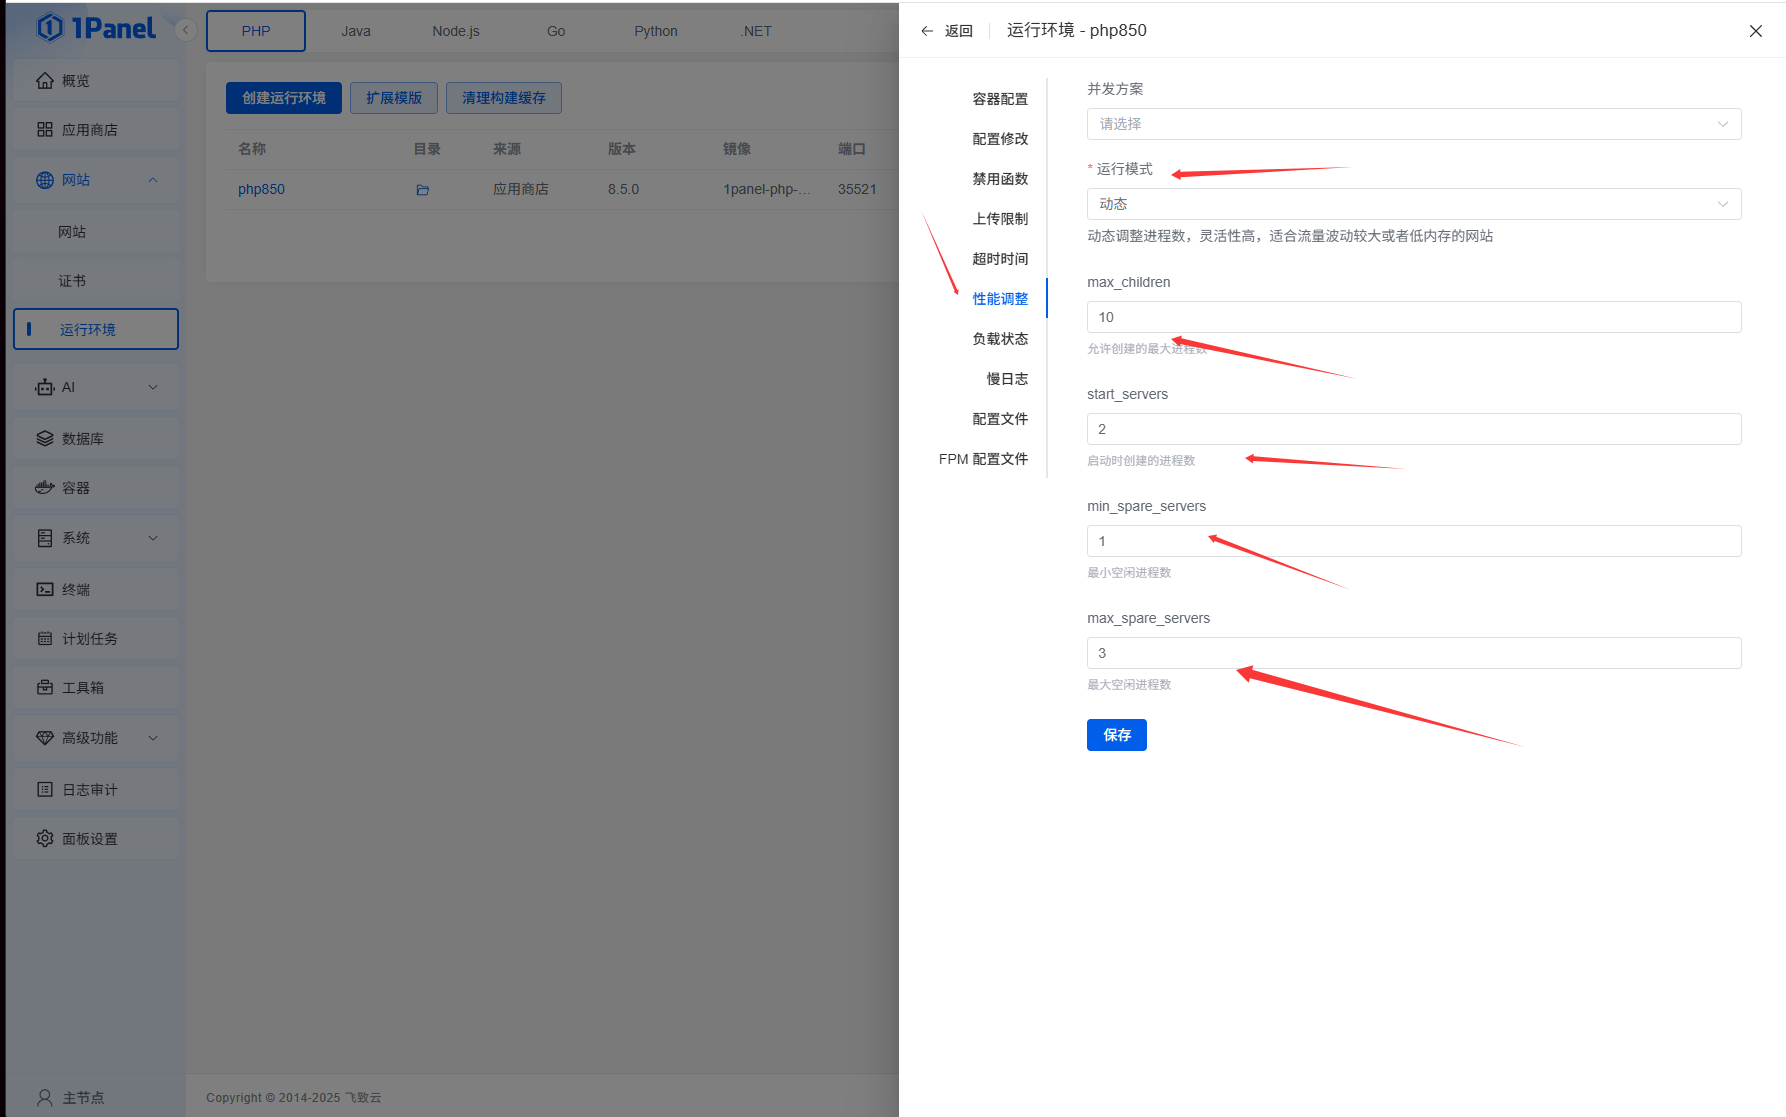This screenshot has width=1786, height=1117.
Task: Expand the 高级功能 sidebar menu
Action: [153, 738]
